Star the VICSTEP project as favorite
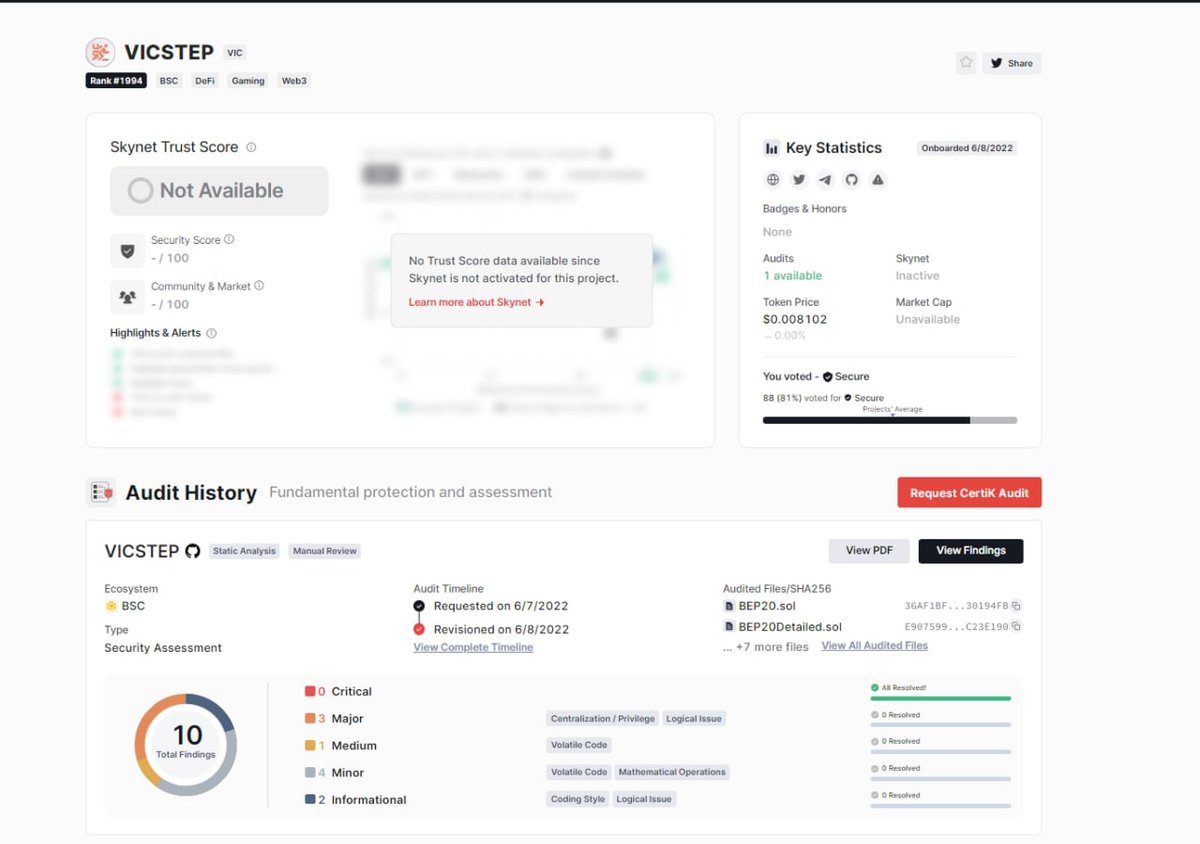Viewport: 1200px width, 844px height. 966,62
